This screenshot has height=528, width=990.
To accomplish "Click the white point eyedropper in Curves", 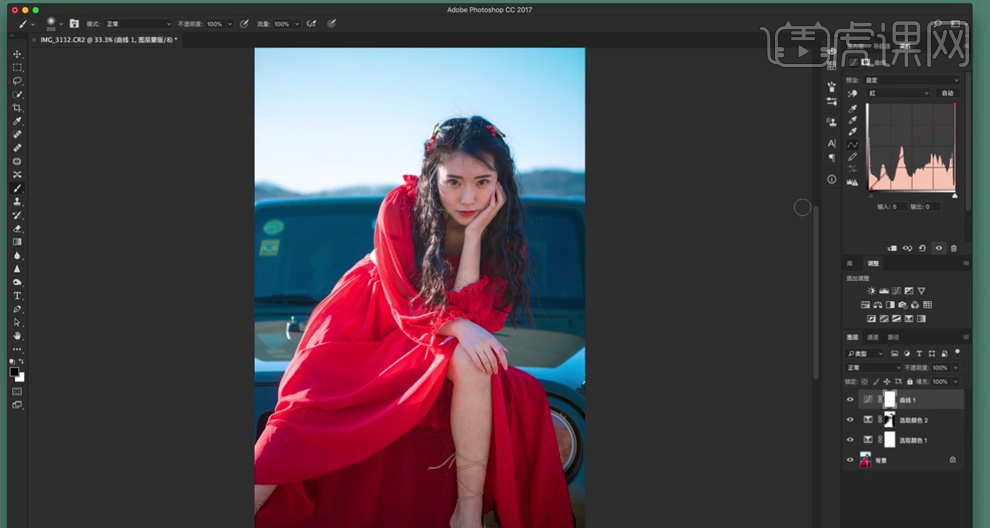I will tap(852, 132).
